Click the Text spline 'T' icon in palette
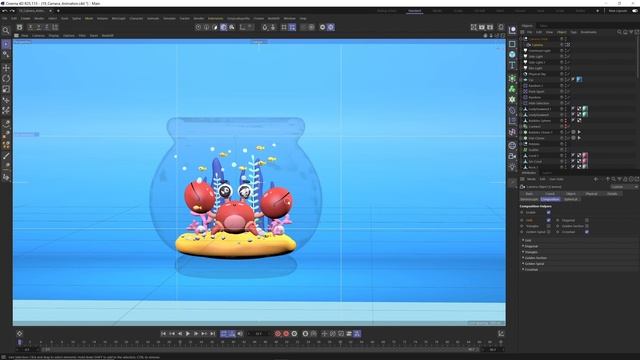640x360 pixels. pos(512,65)
